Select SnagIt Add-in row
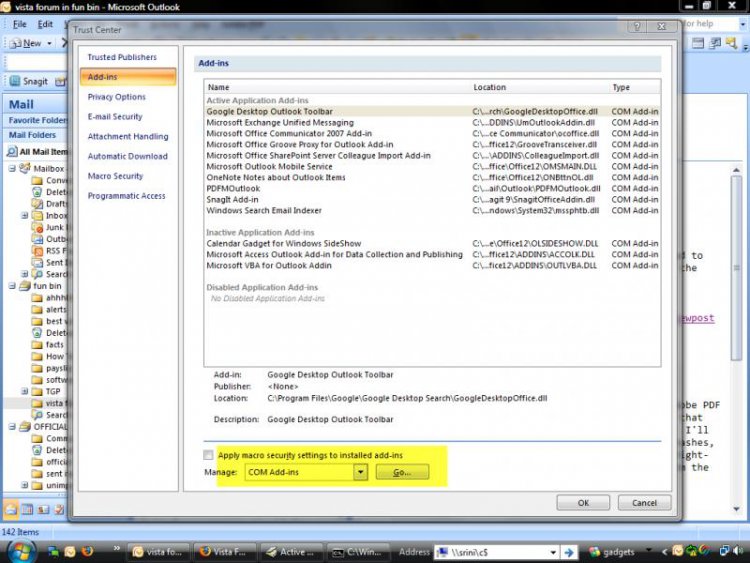The height and width of the screenshot is (563, 750). click(x=432, y=199)
